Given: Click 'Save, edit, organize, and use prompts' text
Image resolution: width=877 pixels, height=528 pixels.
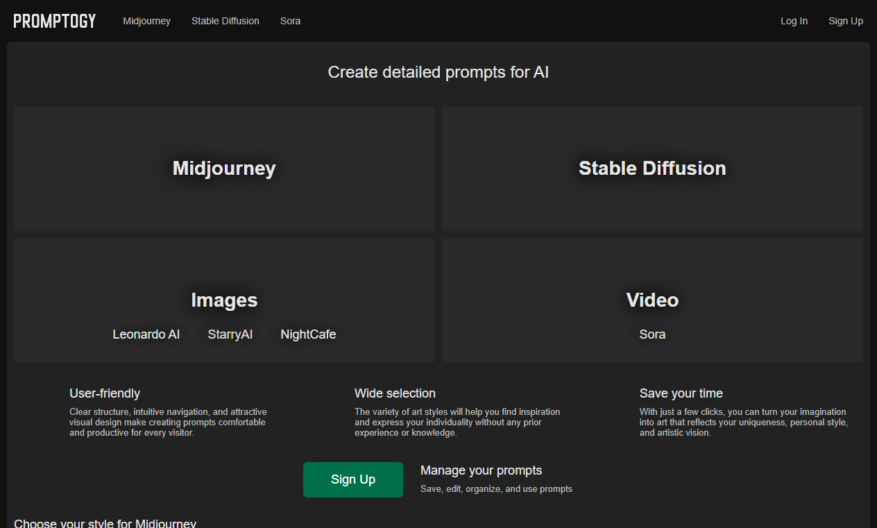Looking at the screenshot, I should pos(496,489).
